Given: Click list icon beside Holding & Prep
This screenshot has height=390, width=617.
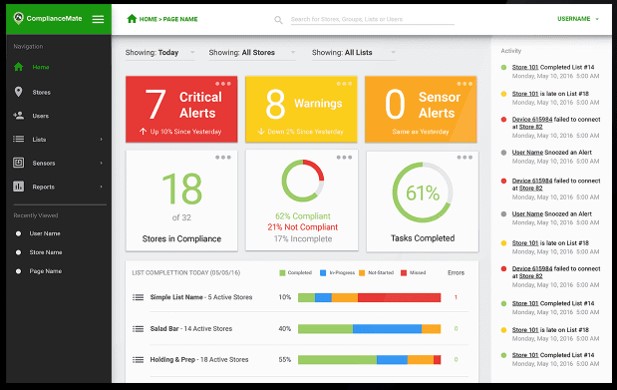Looking at the screenshot, I should [x=138, y=359].
